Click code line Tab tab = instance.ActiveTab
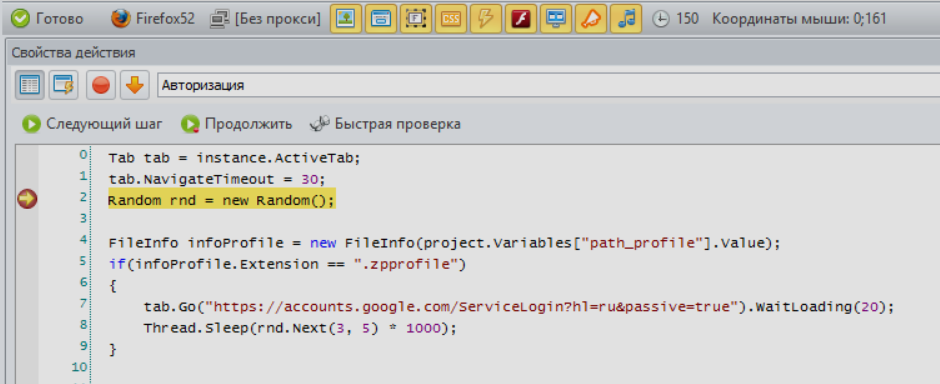This screenshot has width=940, height=384. pyautogui.click(x=234, y=158)
